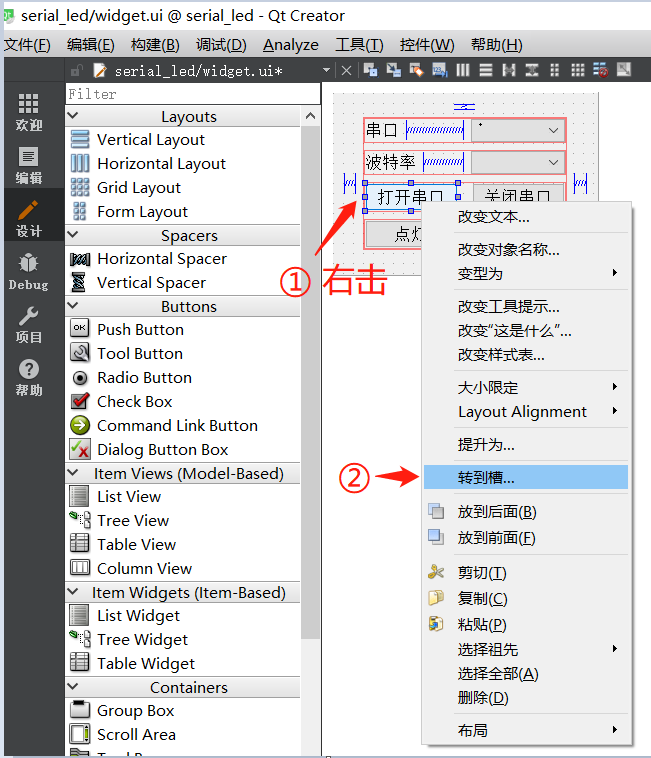Viewport: 651px width, 758px height.
Task: Collapse the Spacers category
Action: click(x=73, y=234)
